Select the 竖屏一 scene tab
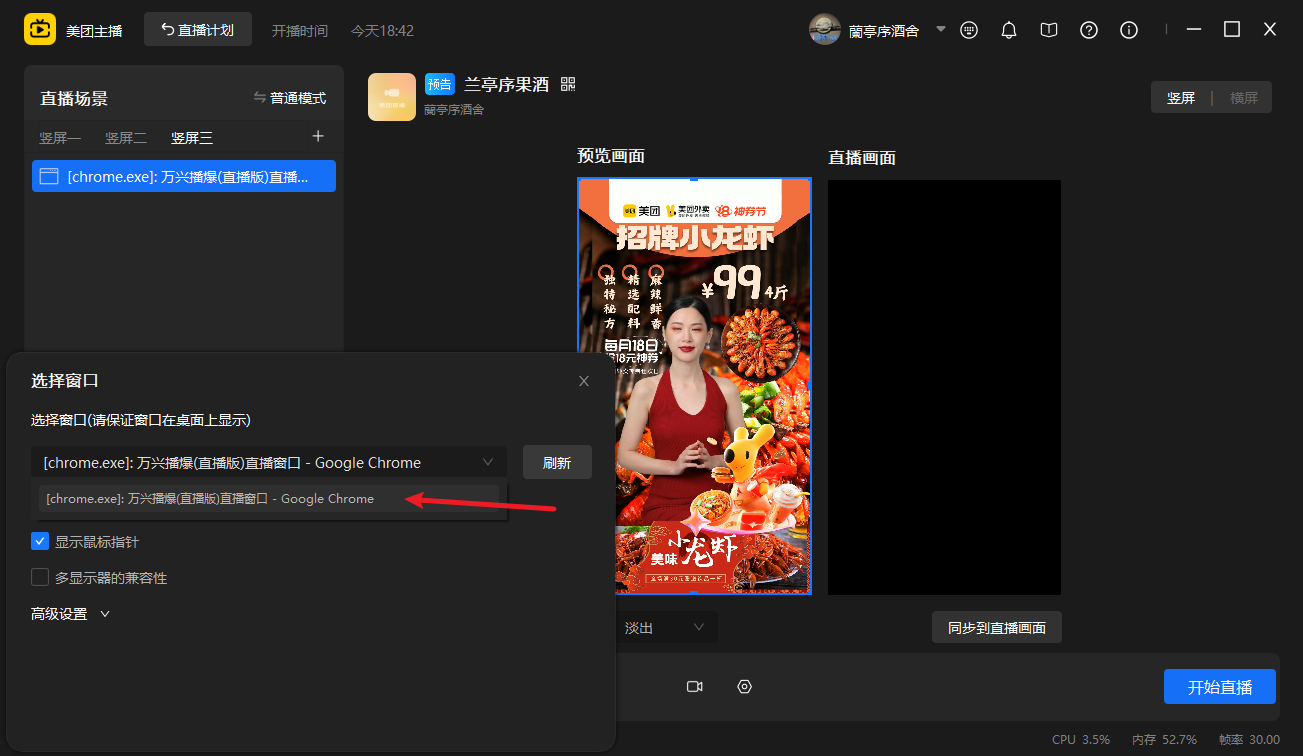 (60, 138)
